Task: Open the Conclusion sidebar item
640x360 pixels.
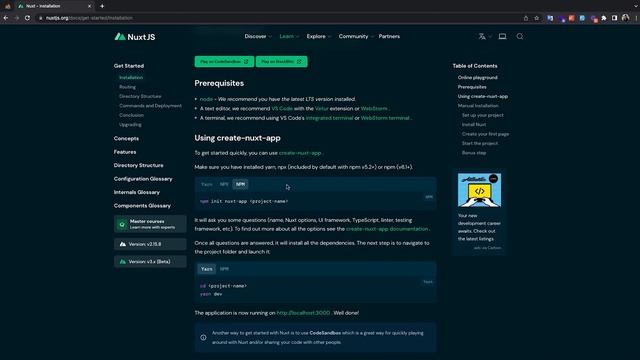Action: 131,115
